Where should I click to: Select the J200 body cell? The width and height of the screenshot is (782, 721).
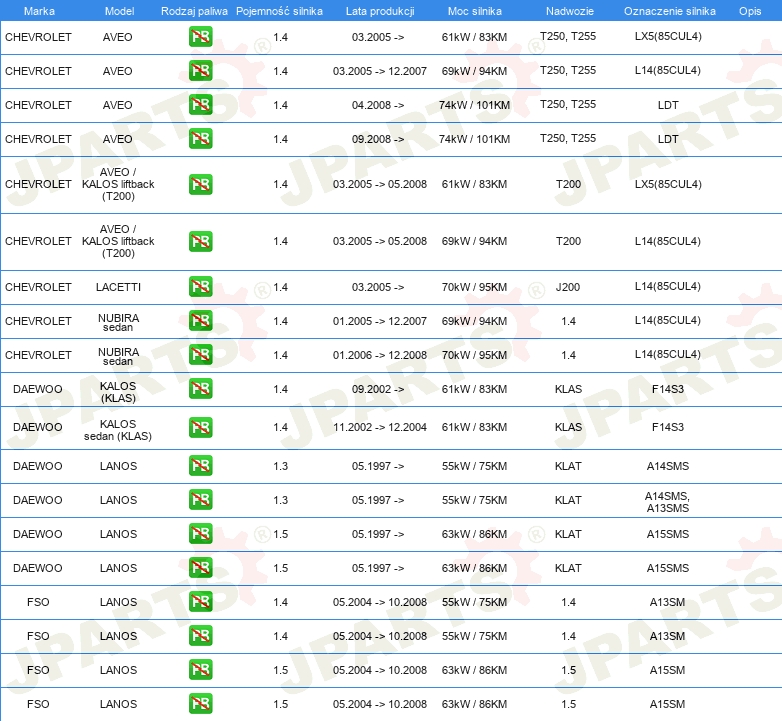[x=568, y=287]
